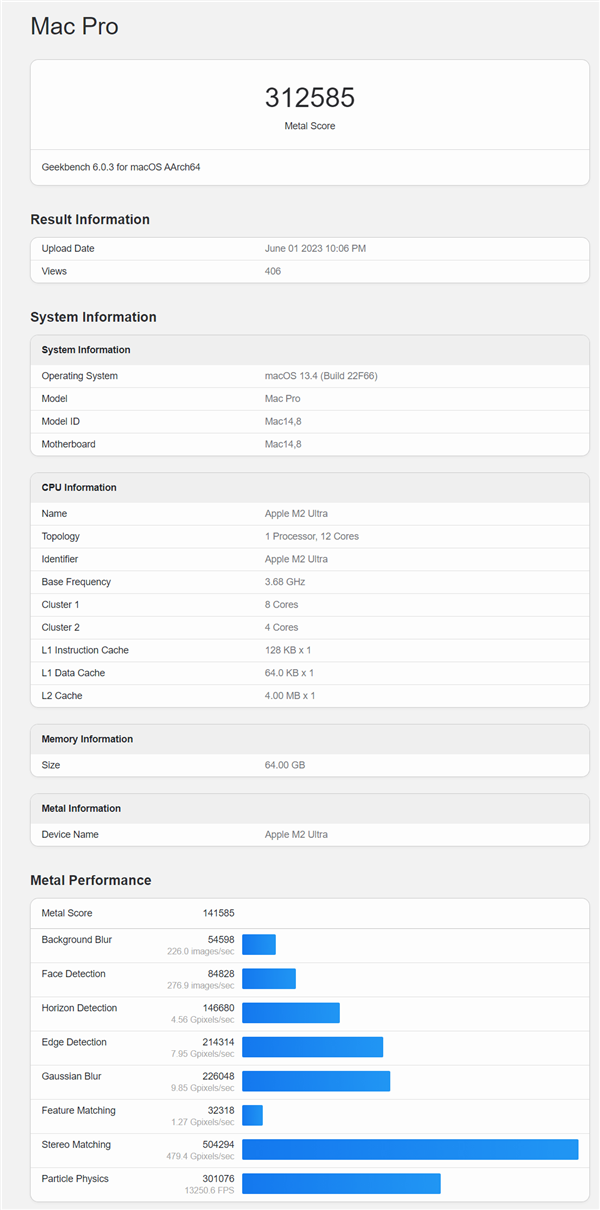Screen dimensions: 600x1210
Task: Click the CPU Information table header
Action: [79, 488]
